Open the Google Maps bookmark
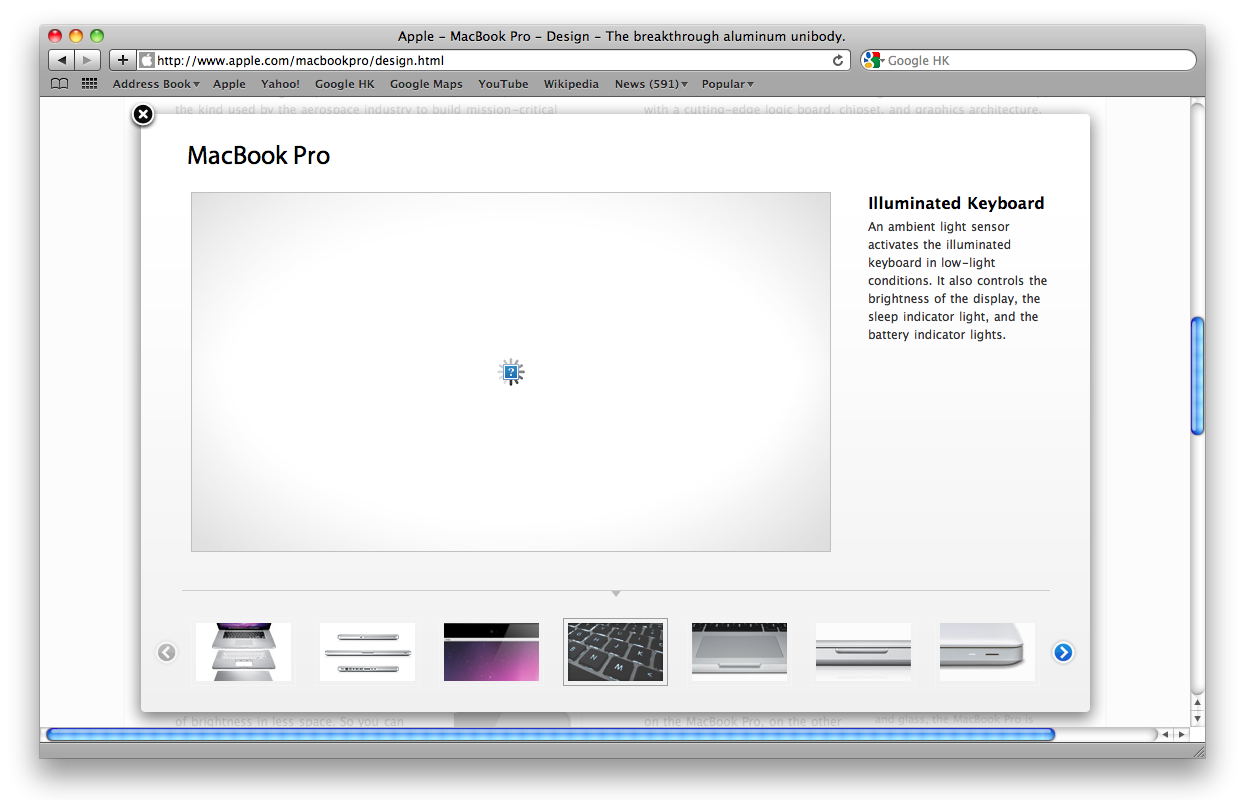This screenshot has height=800, width=1245. (426, 84)
